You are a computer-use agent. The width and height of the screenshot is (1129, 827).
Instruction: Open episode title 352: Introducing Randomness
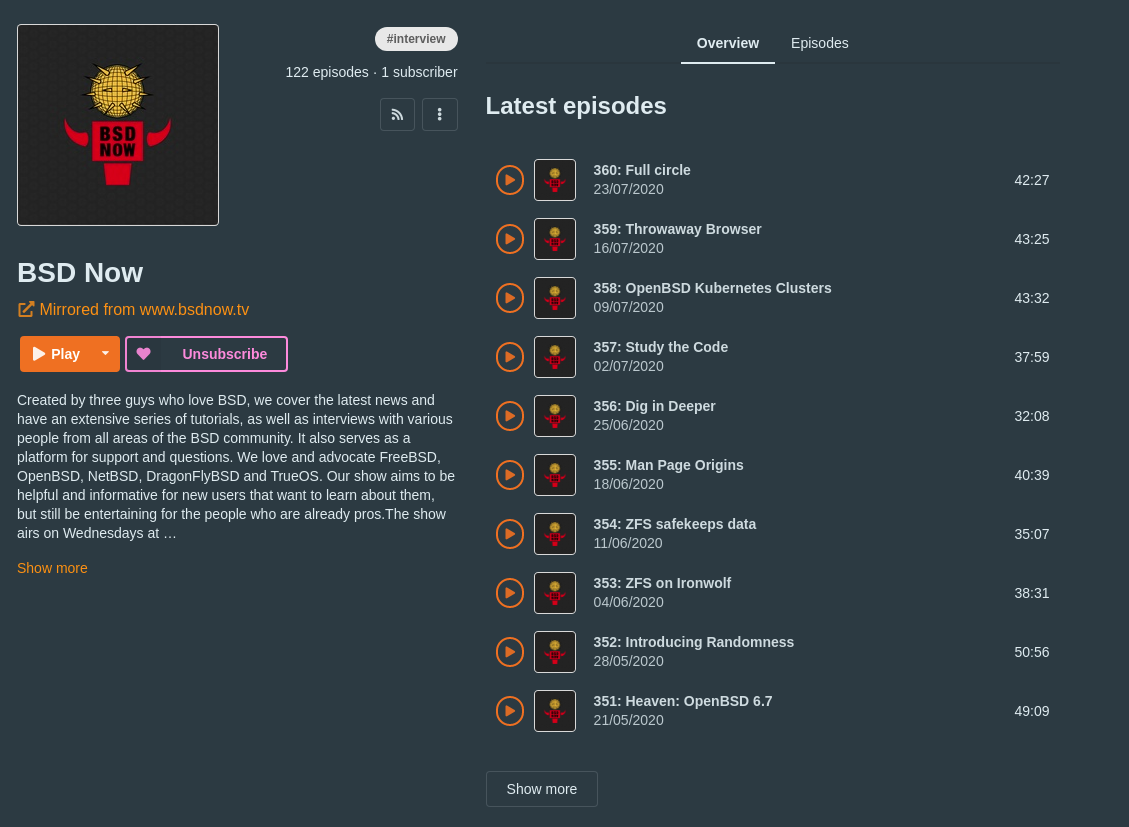pos(694,642)
